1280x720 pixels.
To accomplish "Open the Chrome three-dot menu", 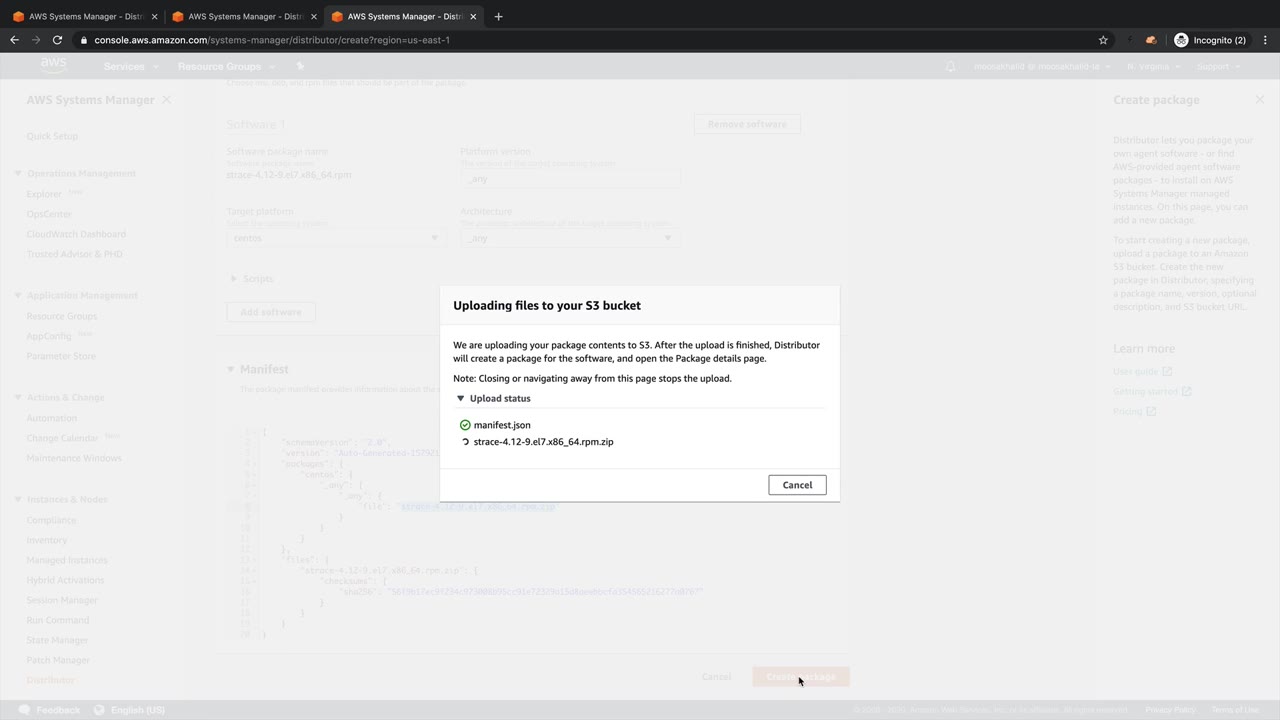I will coord(1267,40).
